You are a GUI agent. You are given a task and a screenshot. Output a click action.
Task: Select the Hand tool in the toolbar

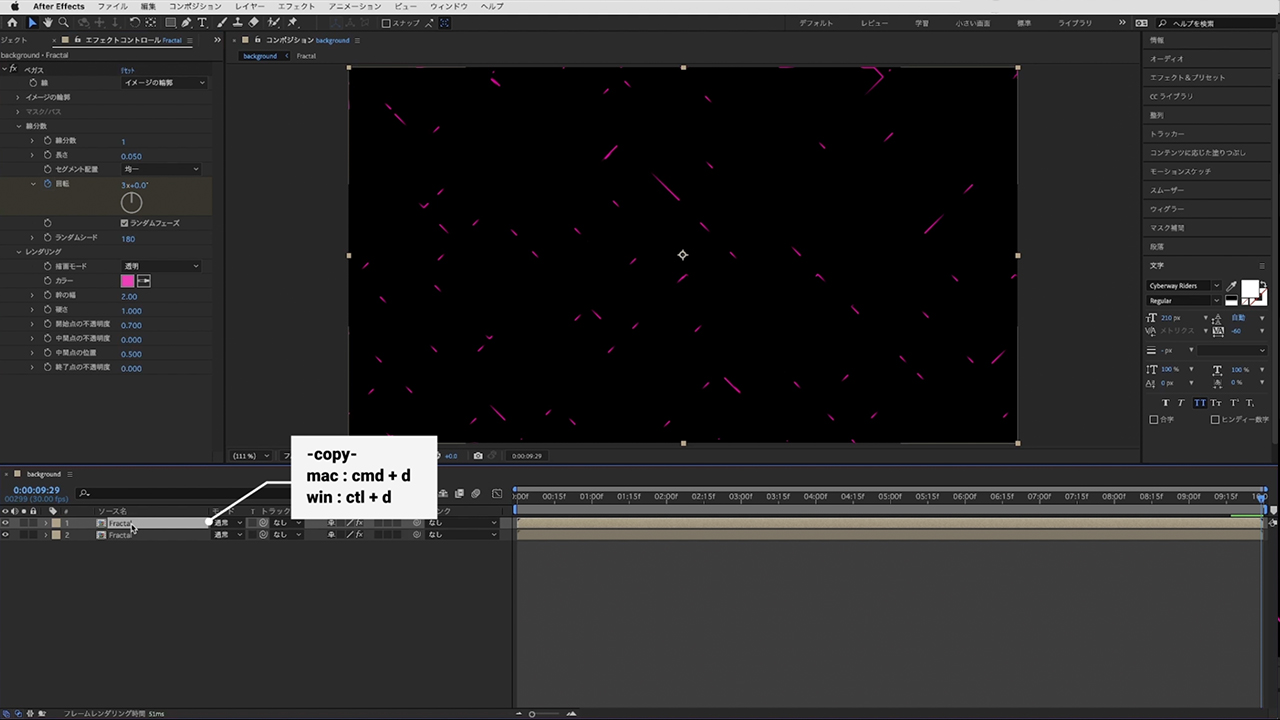coord(48,22)
